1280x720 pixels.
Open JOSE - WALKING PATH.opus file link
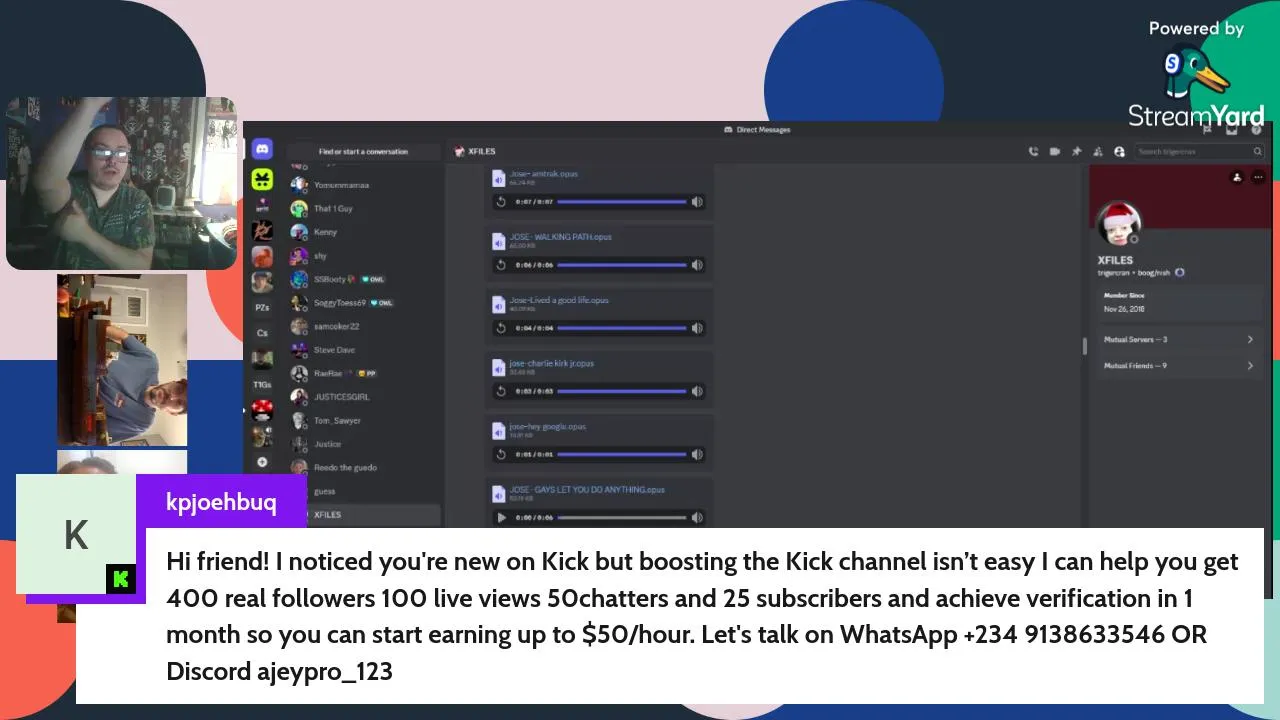(560, 237)
